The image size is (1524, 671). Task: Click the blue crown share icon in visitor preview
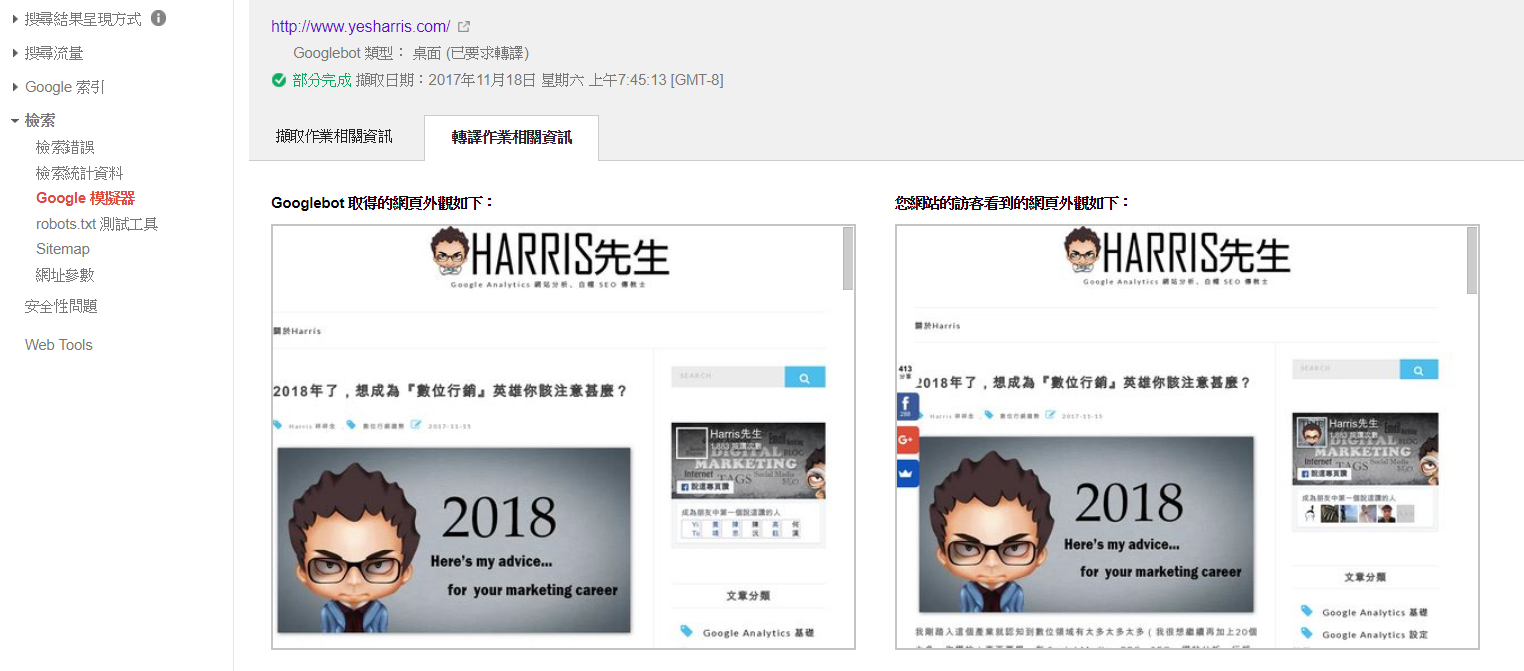tap(907, 472)
